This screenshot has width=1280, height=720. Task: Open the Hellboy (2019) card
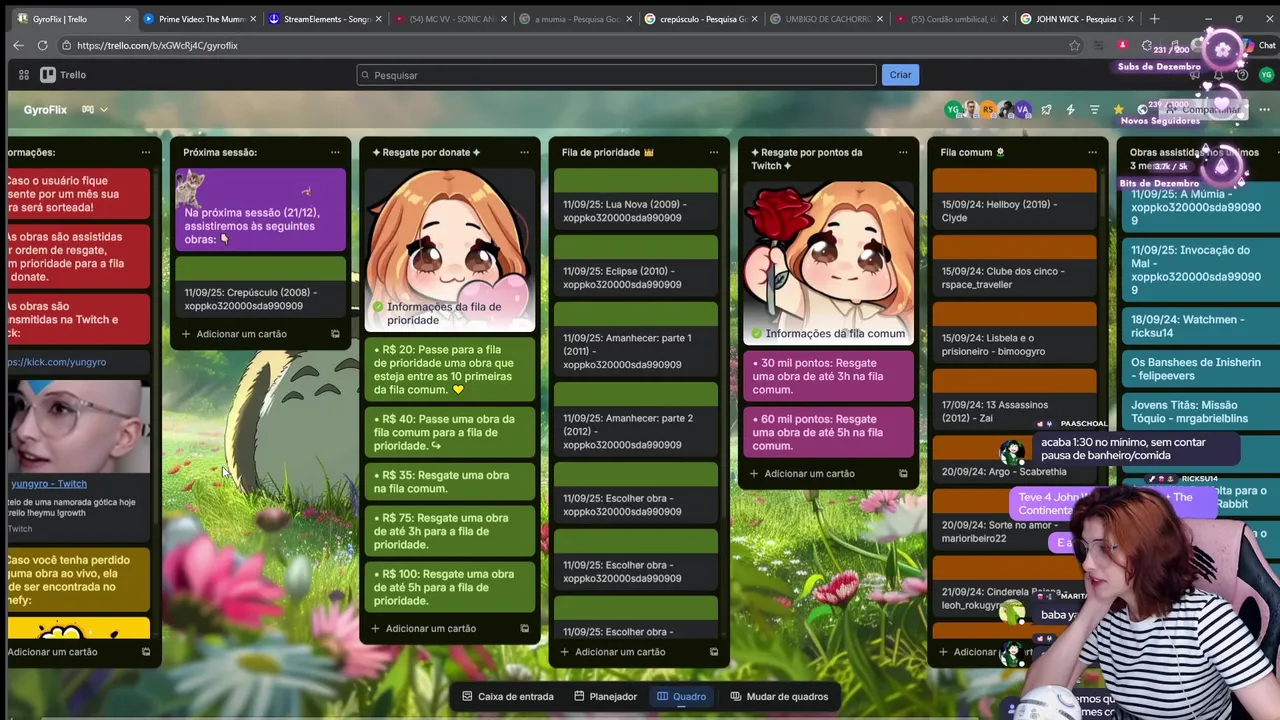[x=1015, y=198]
